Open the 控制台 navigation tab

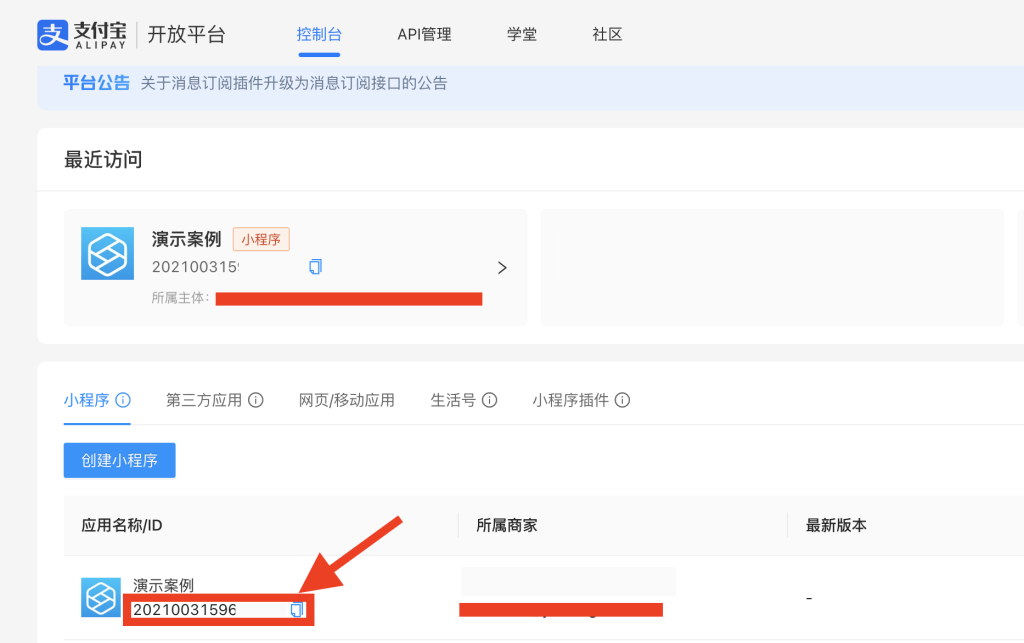point(319,34)
